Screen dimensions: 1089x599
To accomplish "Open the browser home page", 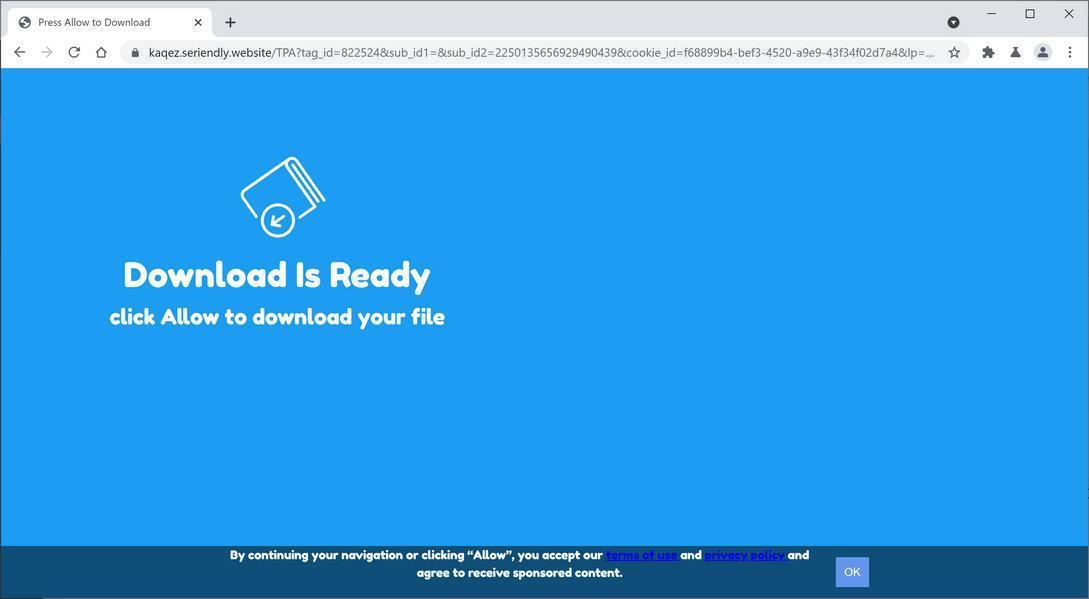I will tap(101, 52).
